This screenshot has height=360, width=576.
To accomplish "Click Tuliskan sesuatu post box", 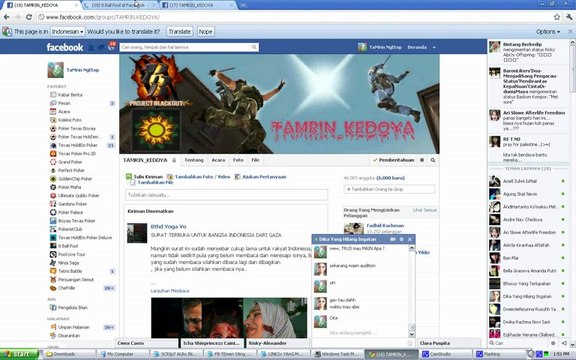I will (226, 195).
